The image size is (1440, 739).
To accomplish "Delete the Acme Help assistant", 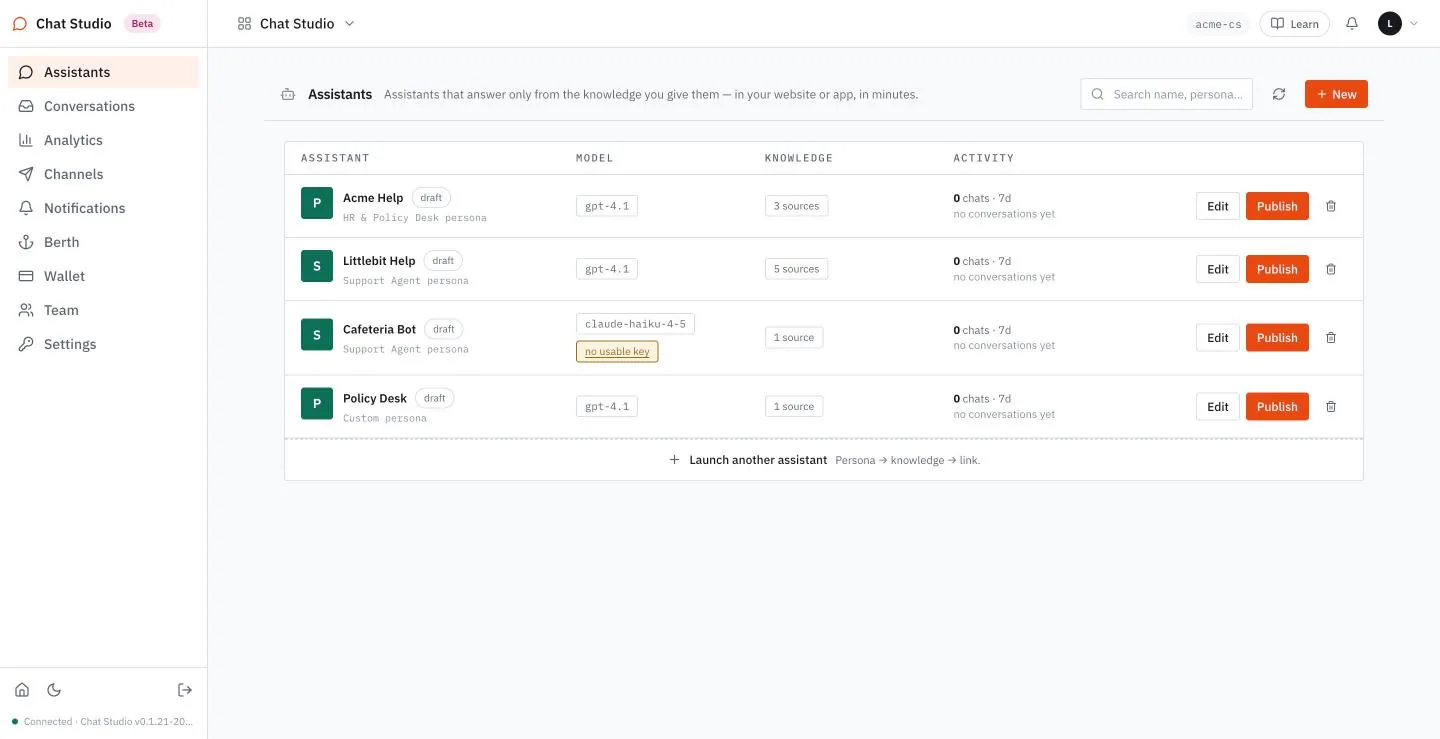I will pos(1331,206).
